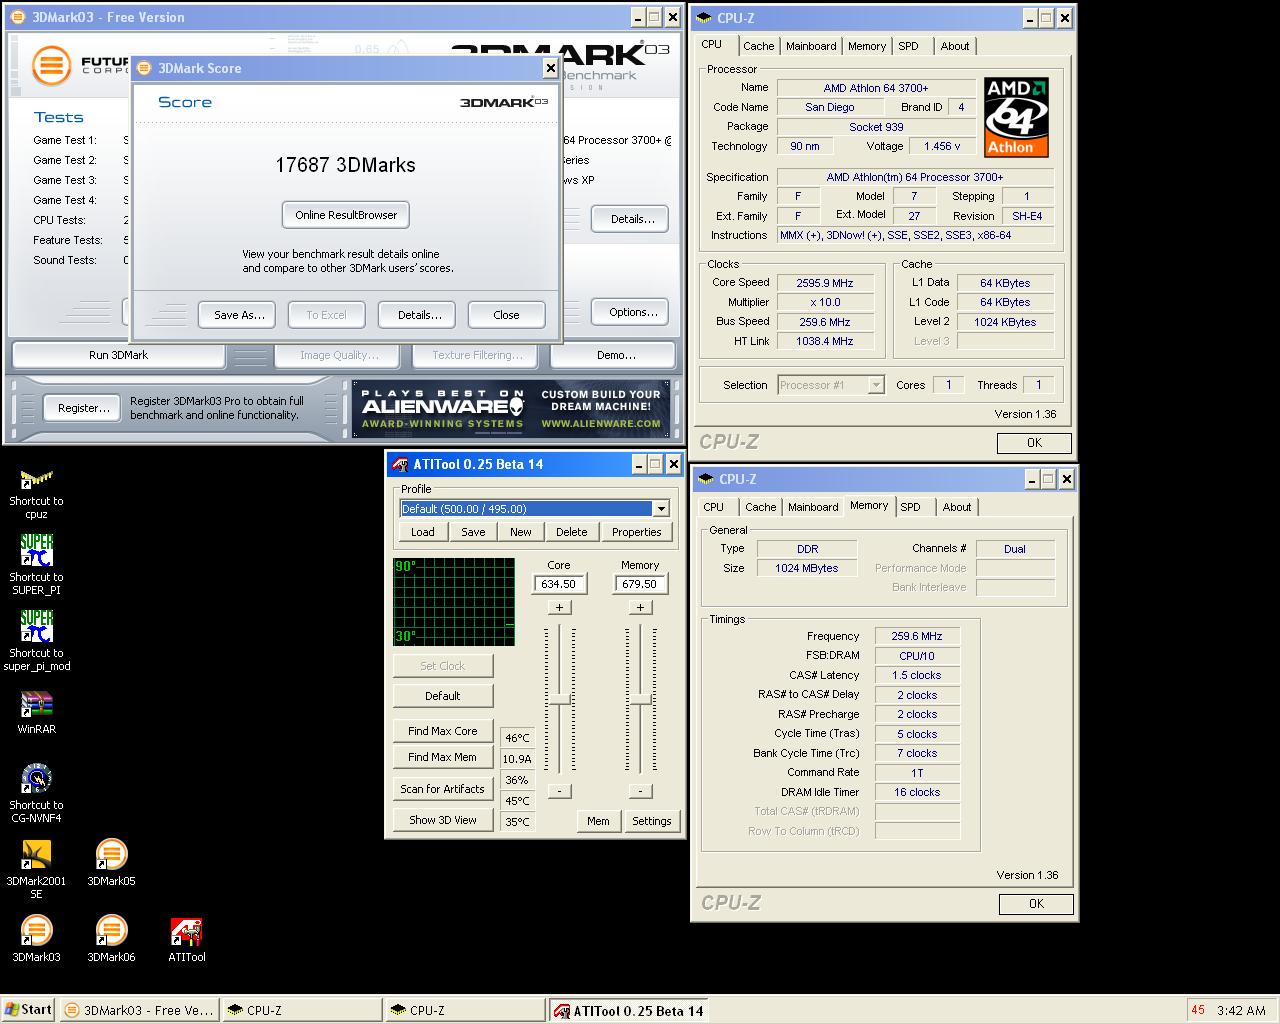Launch the Demo in 3DMark03
Image resolution: width=1280 pixels, height=1024 pixels.
[615, 355]
